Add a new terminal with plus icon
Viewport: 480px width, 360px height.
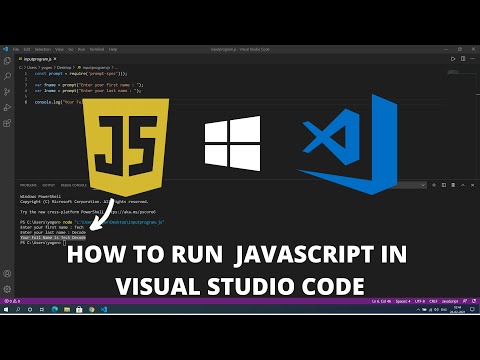pyautogui.click(x=434, y=185)
